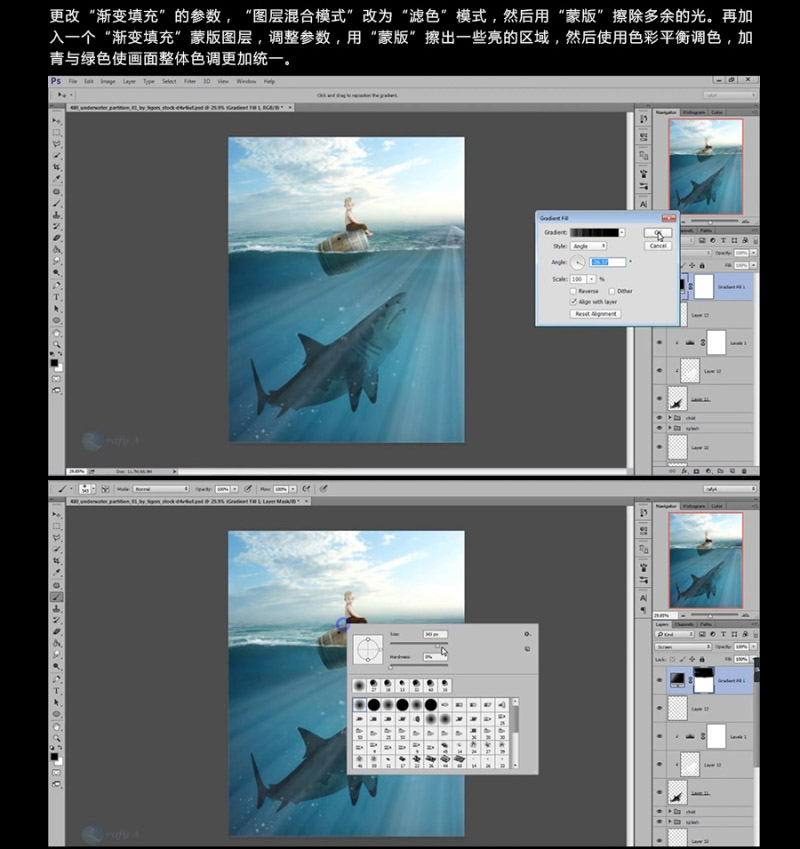Screen dimensions: 800x849
Task: Open the Style dropdown showing Angle
Action: click(x=588, y=246)
